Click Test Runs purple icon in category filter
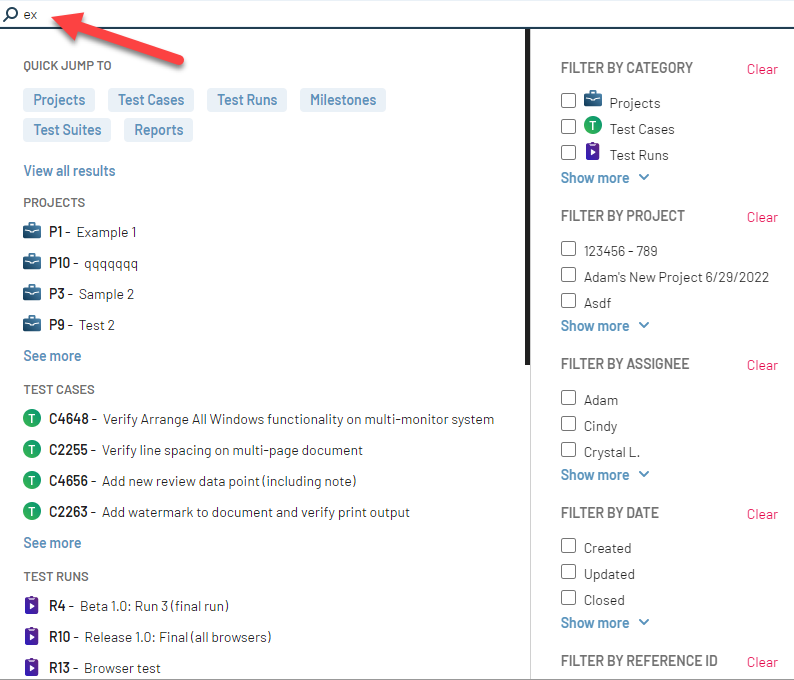The width and height of the screenshot is (794, 680). click(592, 151)
